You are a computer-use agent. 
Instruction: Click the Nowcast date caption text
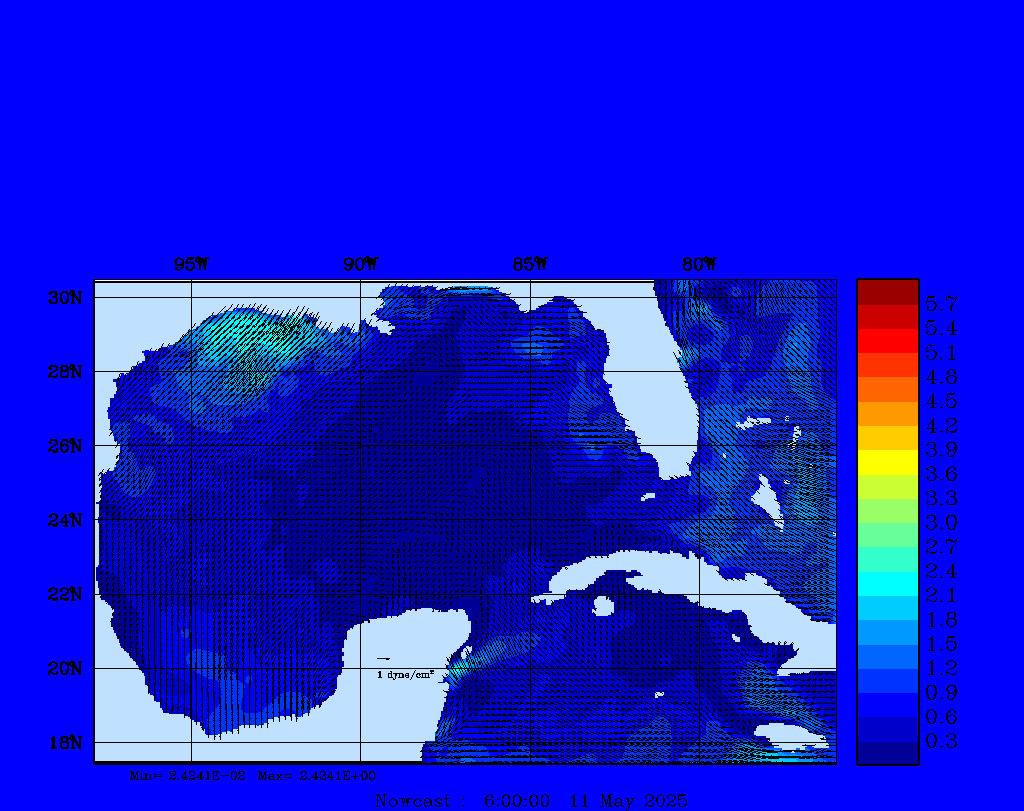click(531, 801)
